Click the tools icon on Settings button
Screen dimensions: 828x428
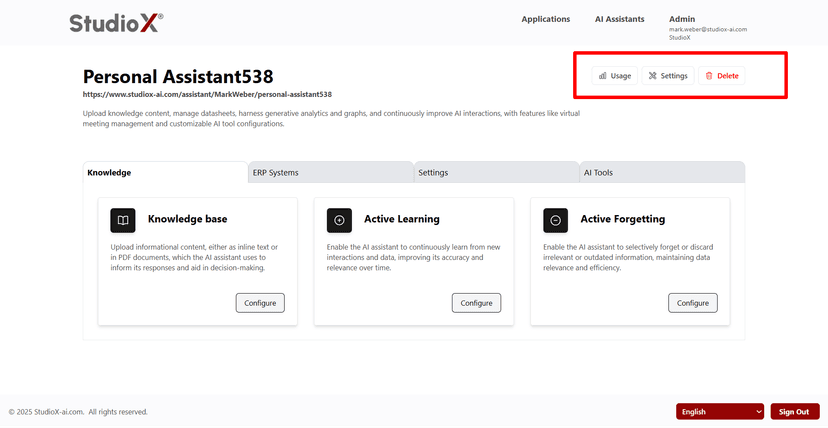click(653, 76)
